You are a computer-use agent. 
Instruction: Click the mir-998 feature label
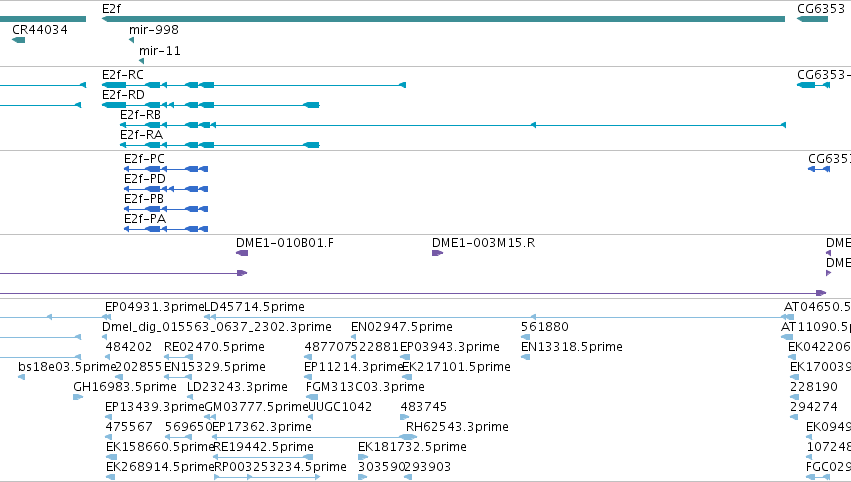[x=154, y=30]
